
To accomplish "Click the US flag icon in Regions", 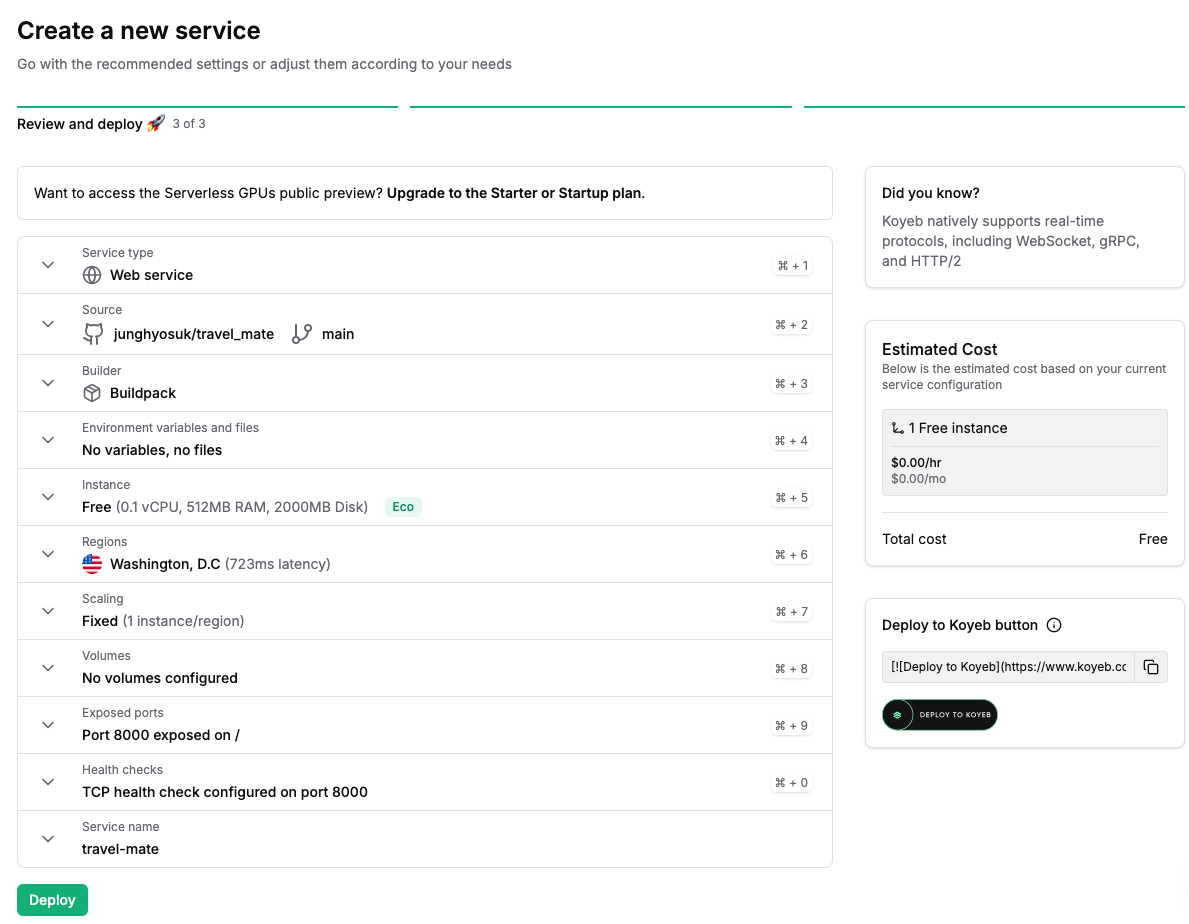I will click(x=92, y=564).
